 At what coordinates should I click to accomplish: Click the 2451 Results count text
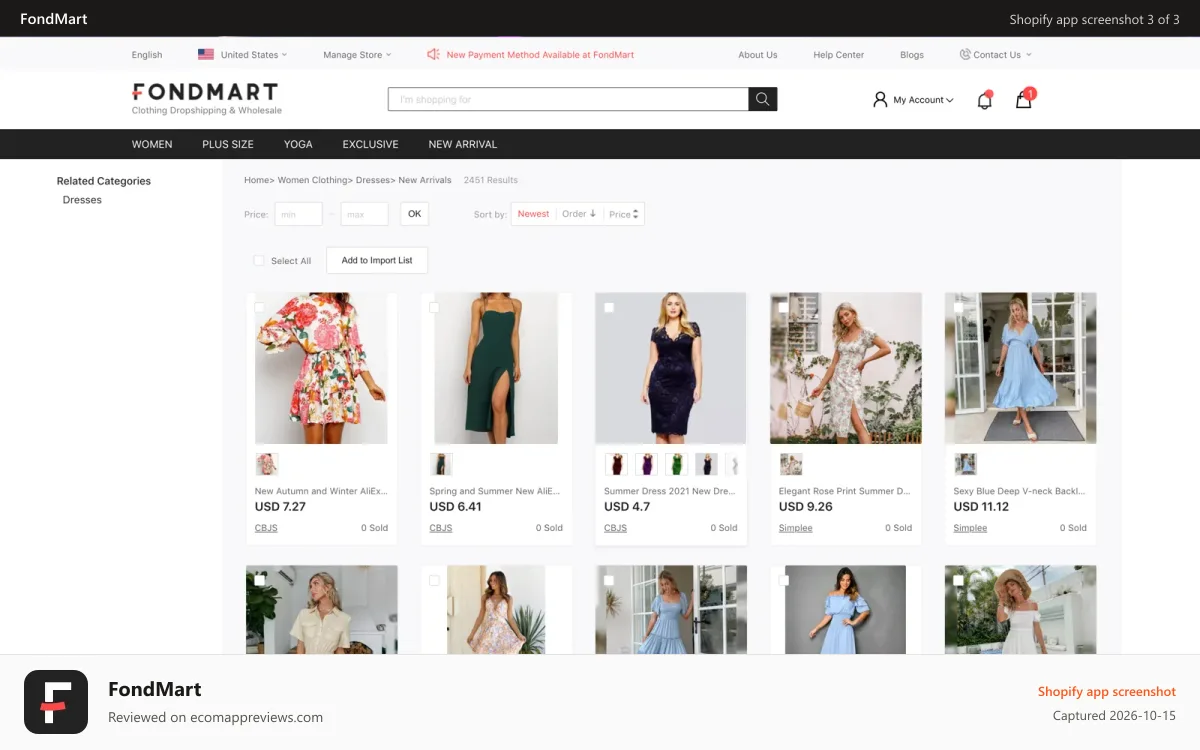coord(491,180)
